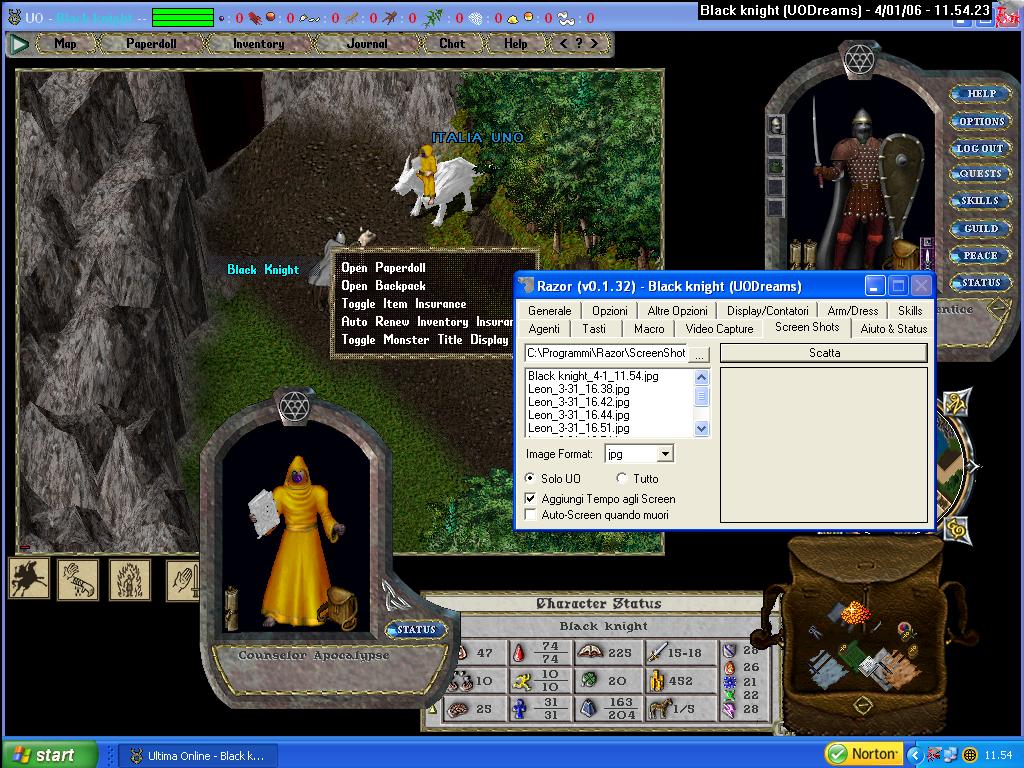Image resolution: width=1024 pixels, height=768 pixels.
Task: Click the helmet slot in Black knight paperdoll
Action: 776,124
